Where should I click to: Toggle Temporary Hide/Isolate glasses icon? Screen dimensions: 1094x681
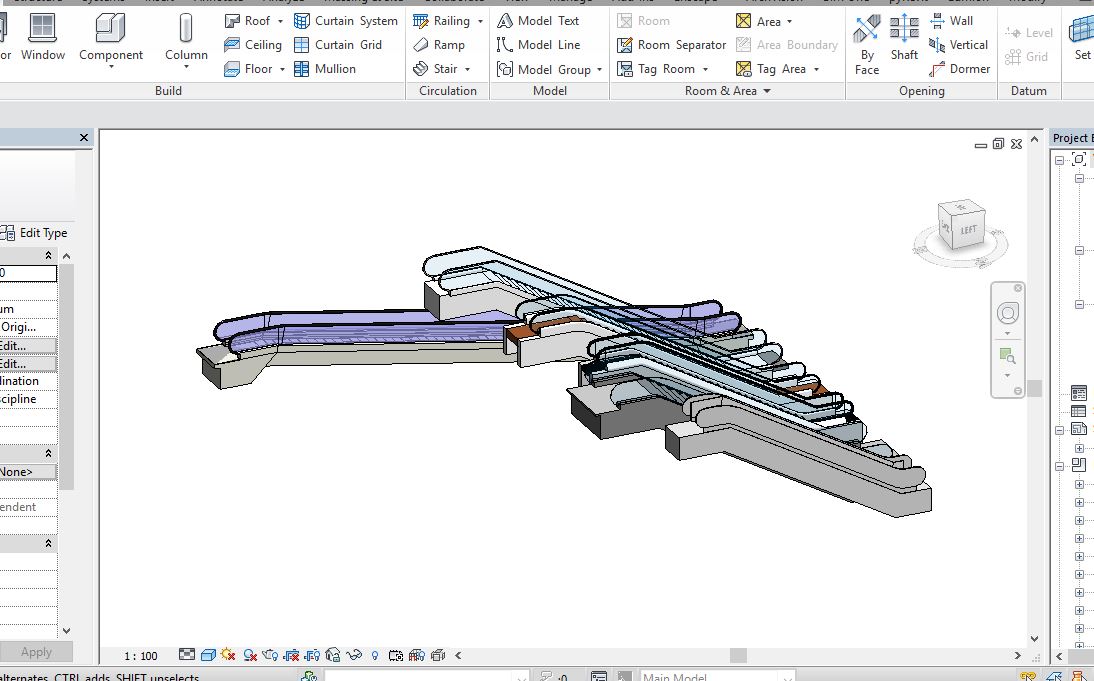click(x=354, y=655)
